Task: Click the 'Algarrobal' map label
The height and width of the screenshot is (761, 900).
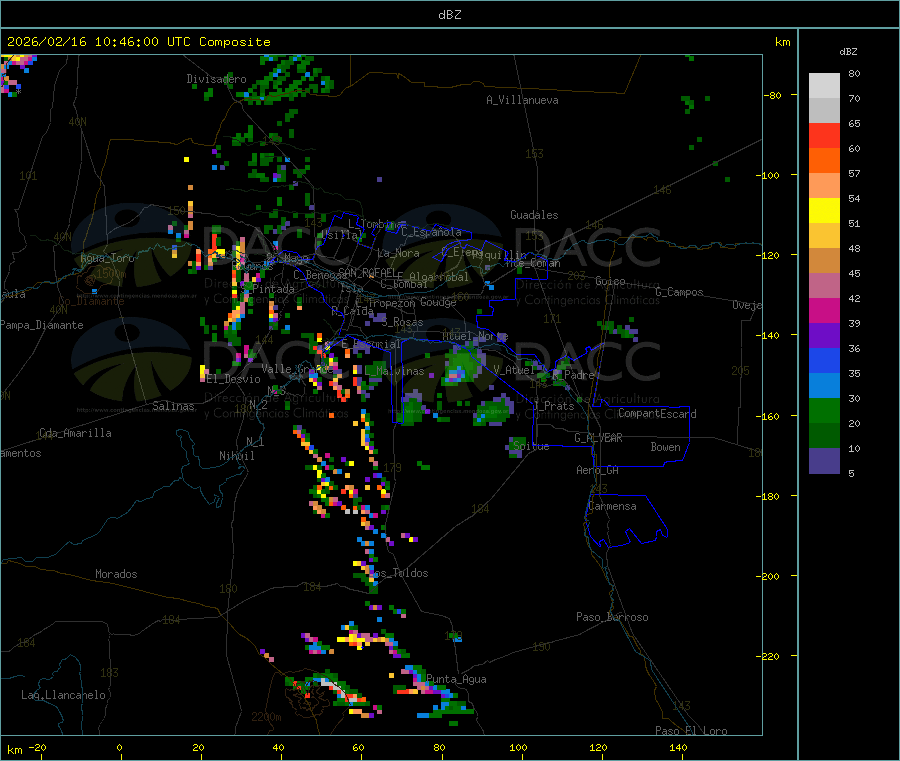Action: [439, 277]
